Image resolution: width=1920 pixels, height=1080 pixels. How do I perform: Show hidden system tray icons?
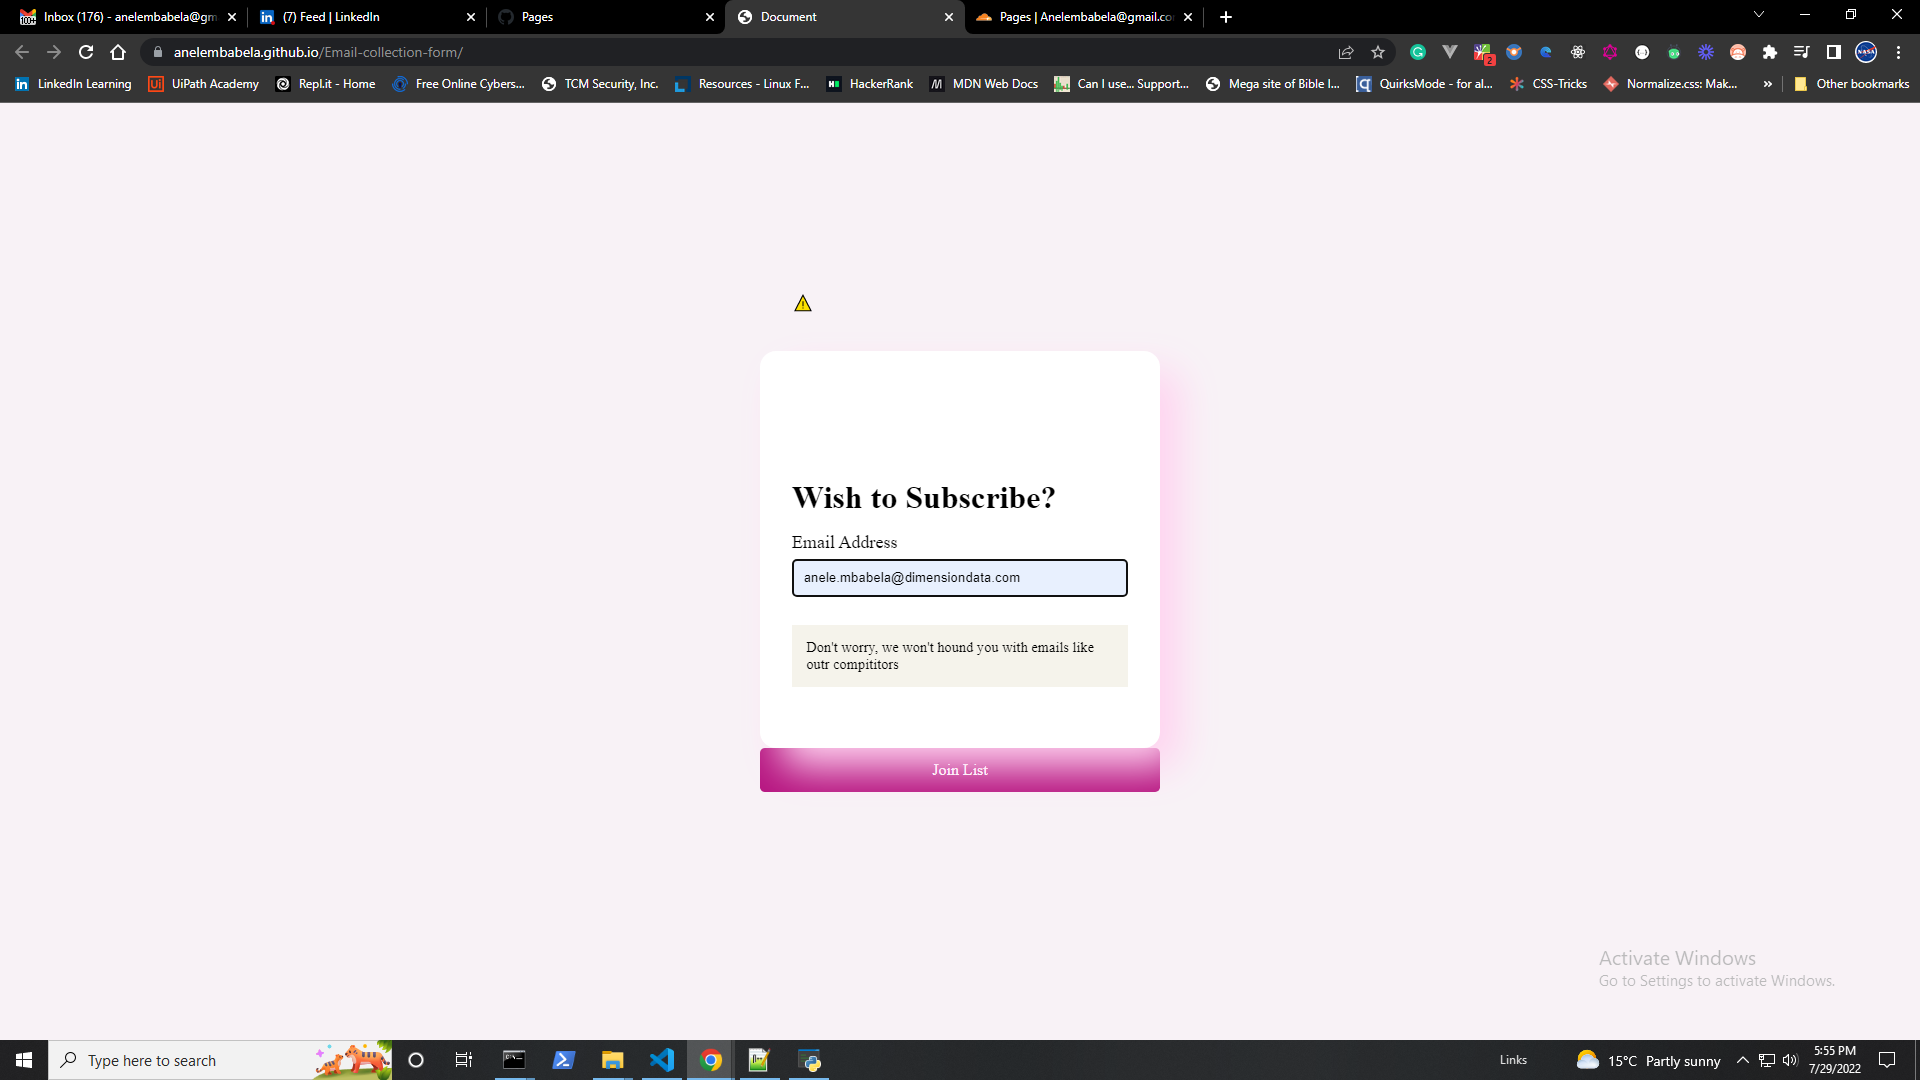[x=1742, y=1060]
